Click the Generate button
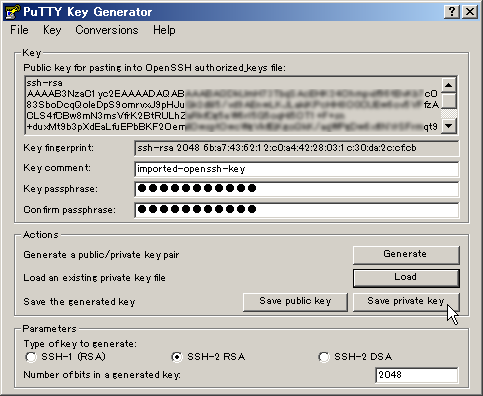The image size is (483, 396). coord(406,254)
